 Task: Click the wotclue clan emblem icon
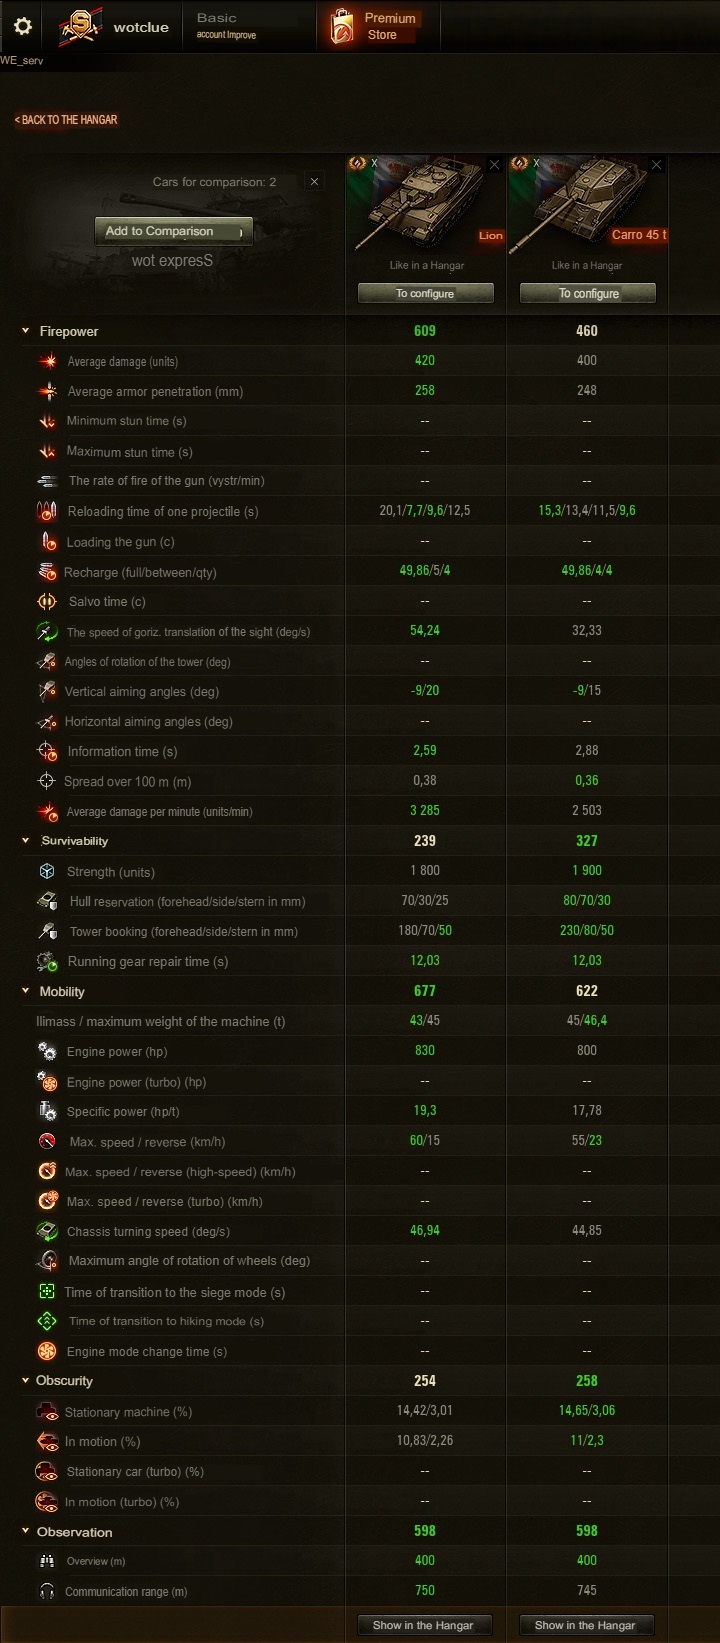coord(79,27)
